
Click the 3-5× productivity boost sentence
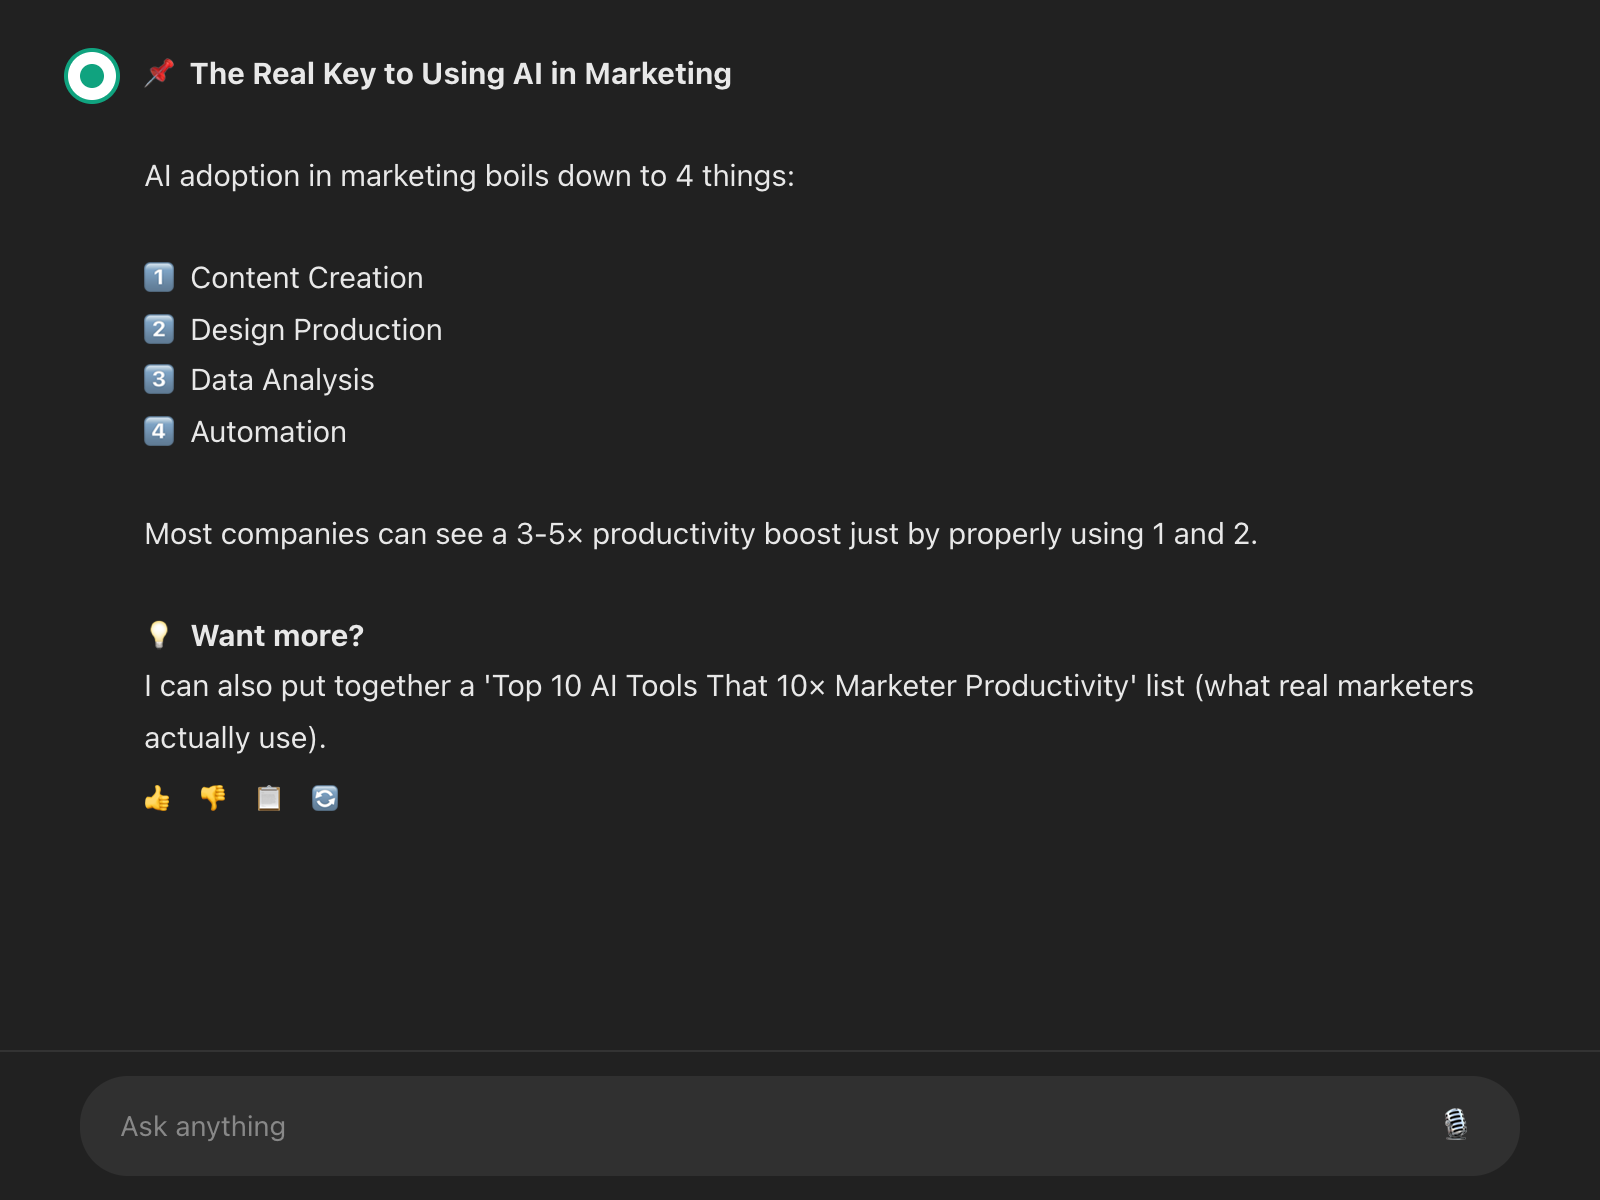click(700, 534)
